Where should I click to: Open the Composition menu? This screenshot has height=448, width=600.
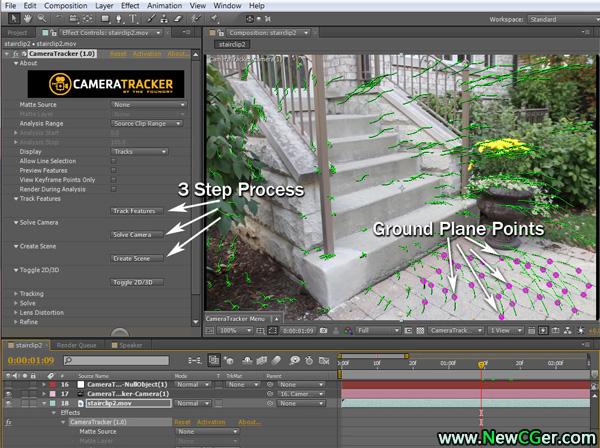click(65, 6)
